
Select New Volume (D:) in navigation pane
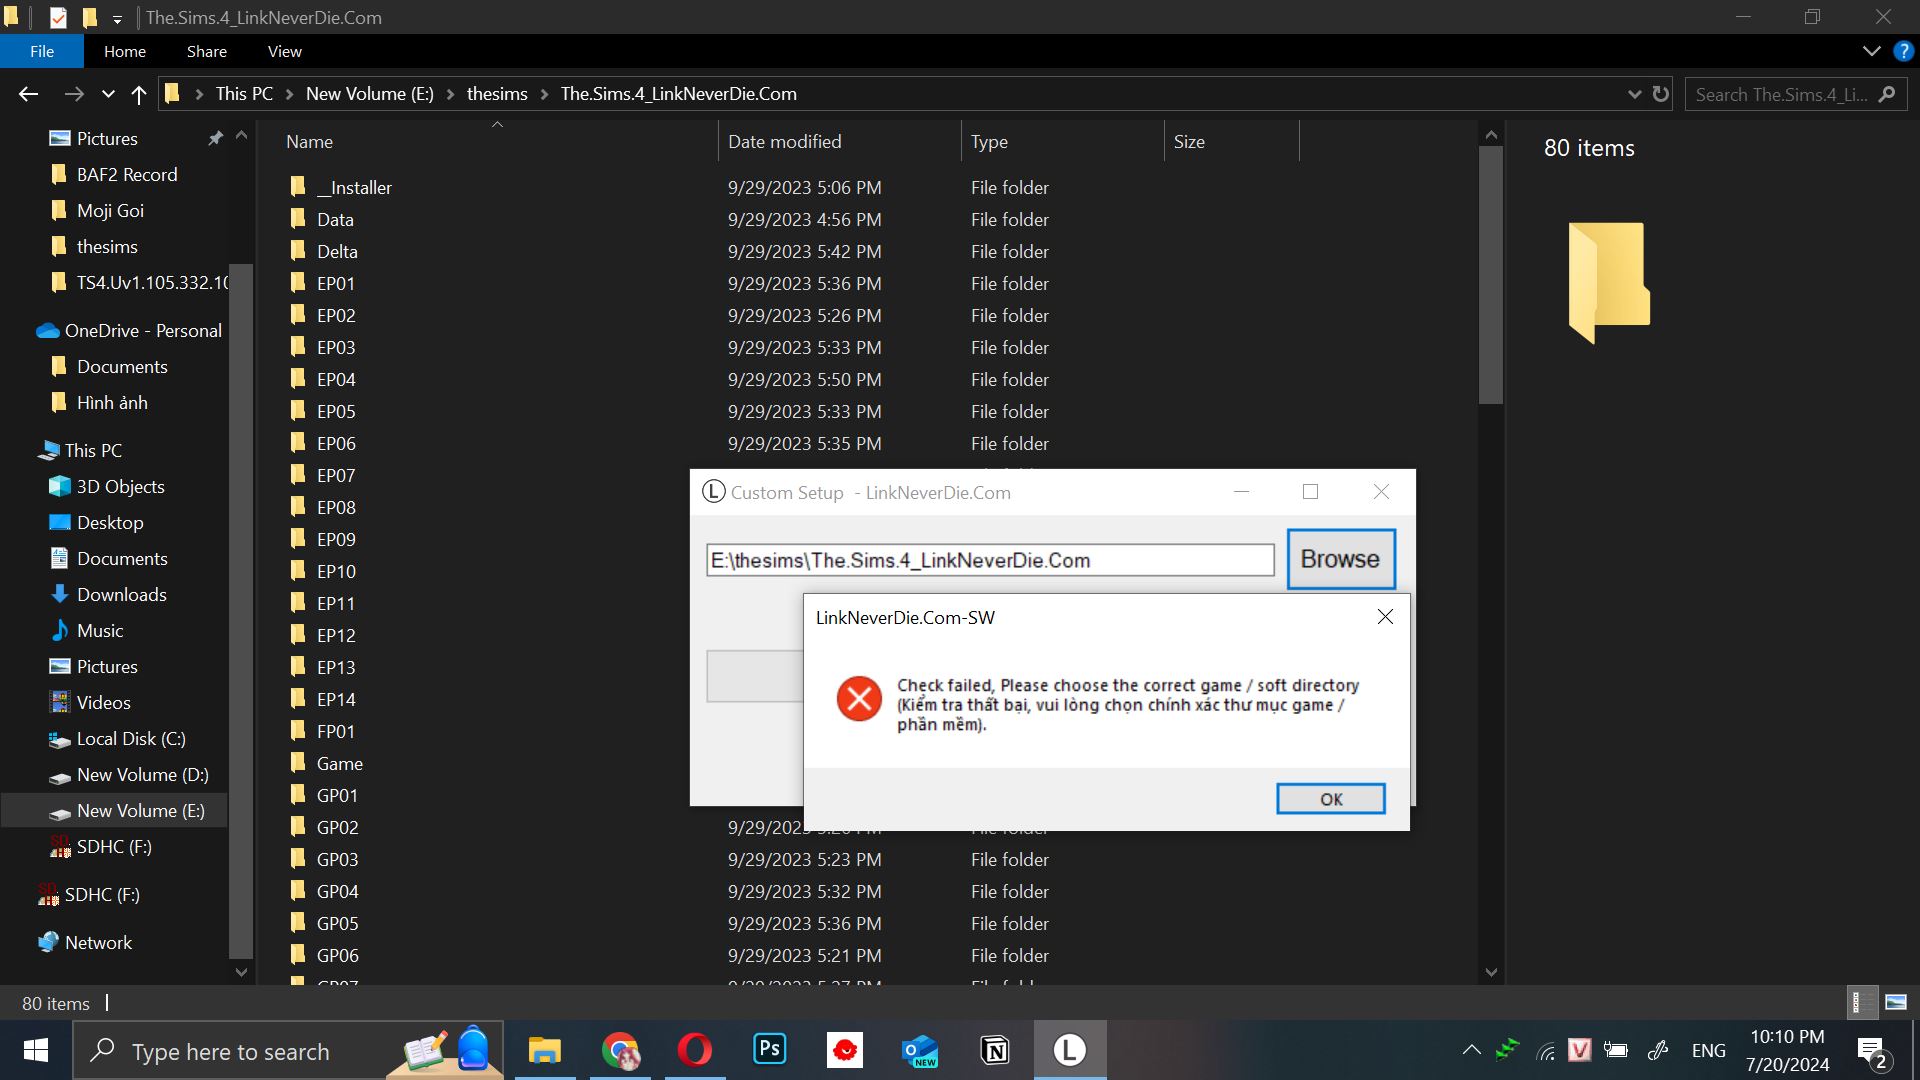click(142, 775)
